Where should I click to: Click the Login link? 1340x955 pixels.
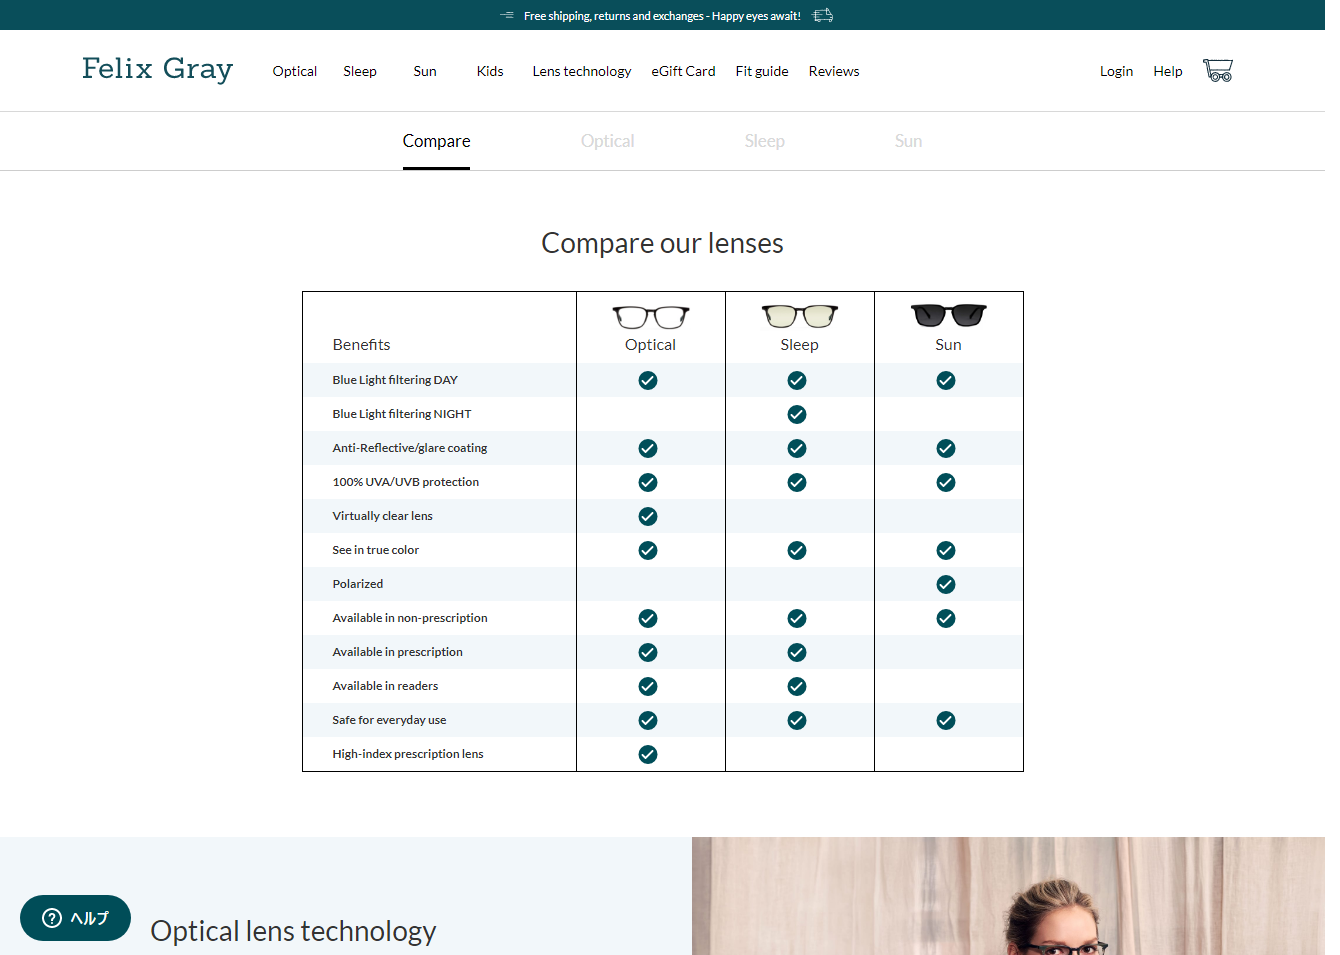pos(1116,71)
